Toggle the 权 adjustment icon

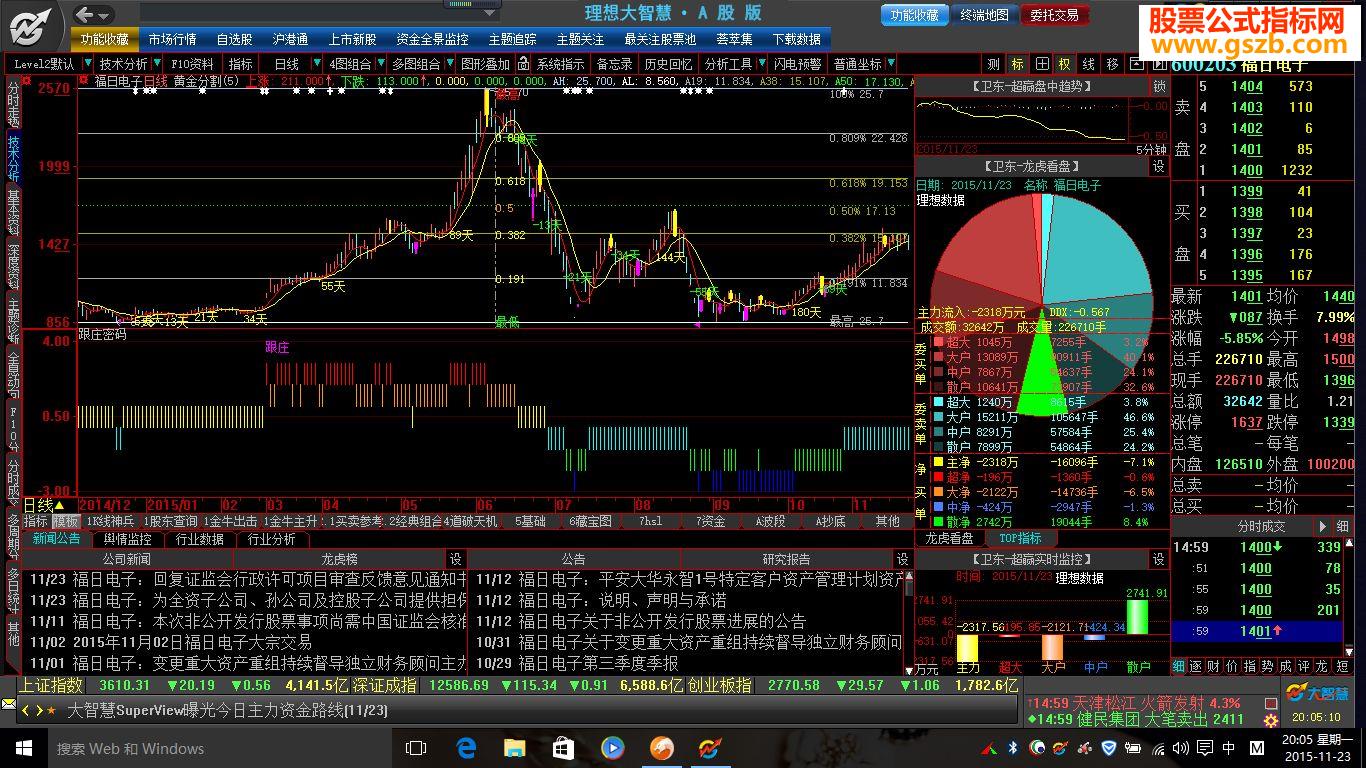click(x=1065, y=64)
